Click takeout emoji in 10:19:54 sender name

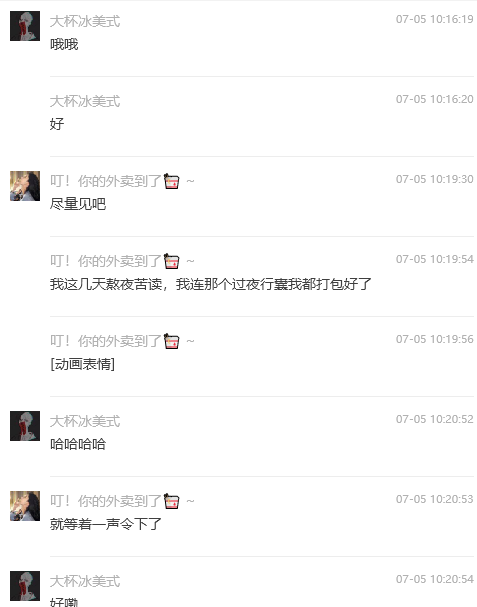(x=172, y=261)
